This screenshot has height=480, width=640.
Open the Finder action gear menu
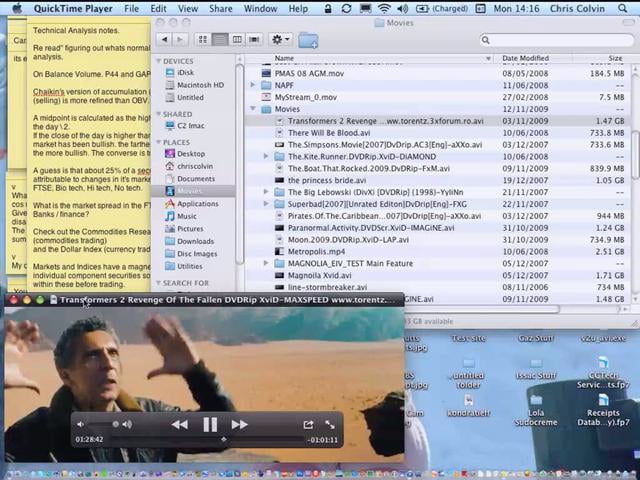pos(280,40)
